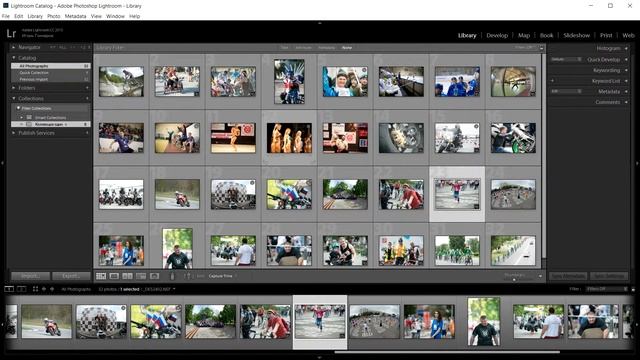Lock the Library Filter bar padlock

pyautogui.click(x=542, y=48)
